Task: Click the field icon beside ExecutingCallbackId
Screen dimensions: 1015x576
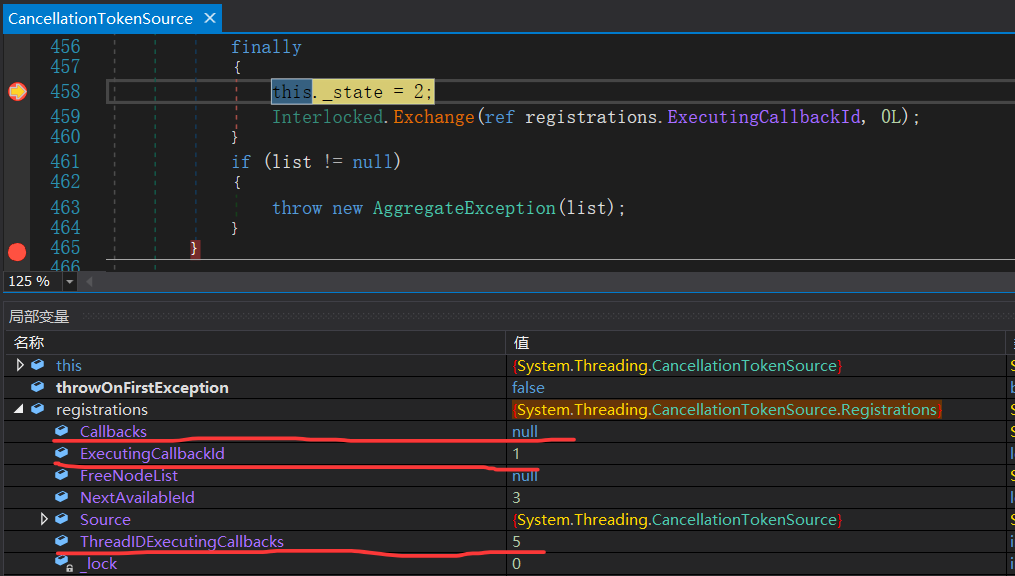Action: point(61,453)
